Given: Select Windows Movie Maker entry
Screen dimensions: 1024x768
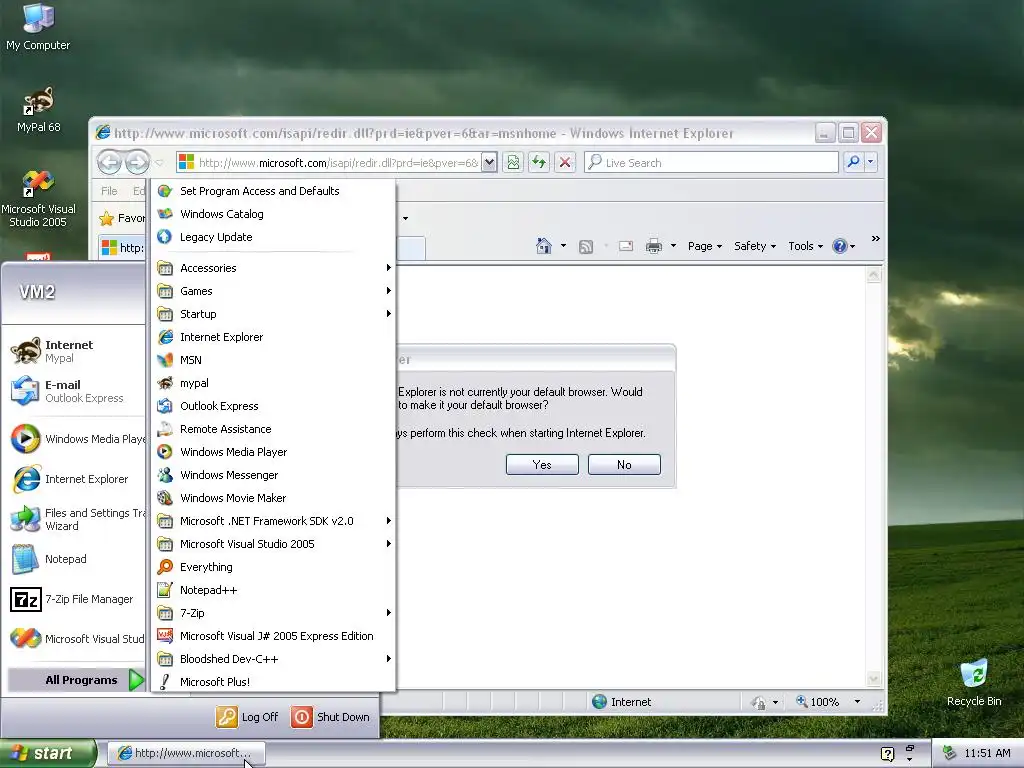Looking at the screenshot, I should [x=274, y=498].
